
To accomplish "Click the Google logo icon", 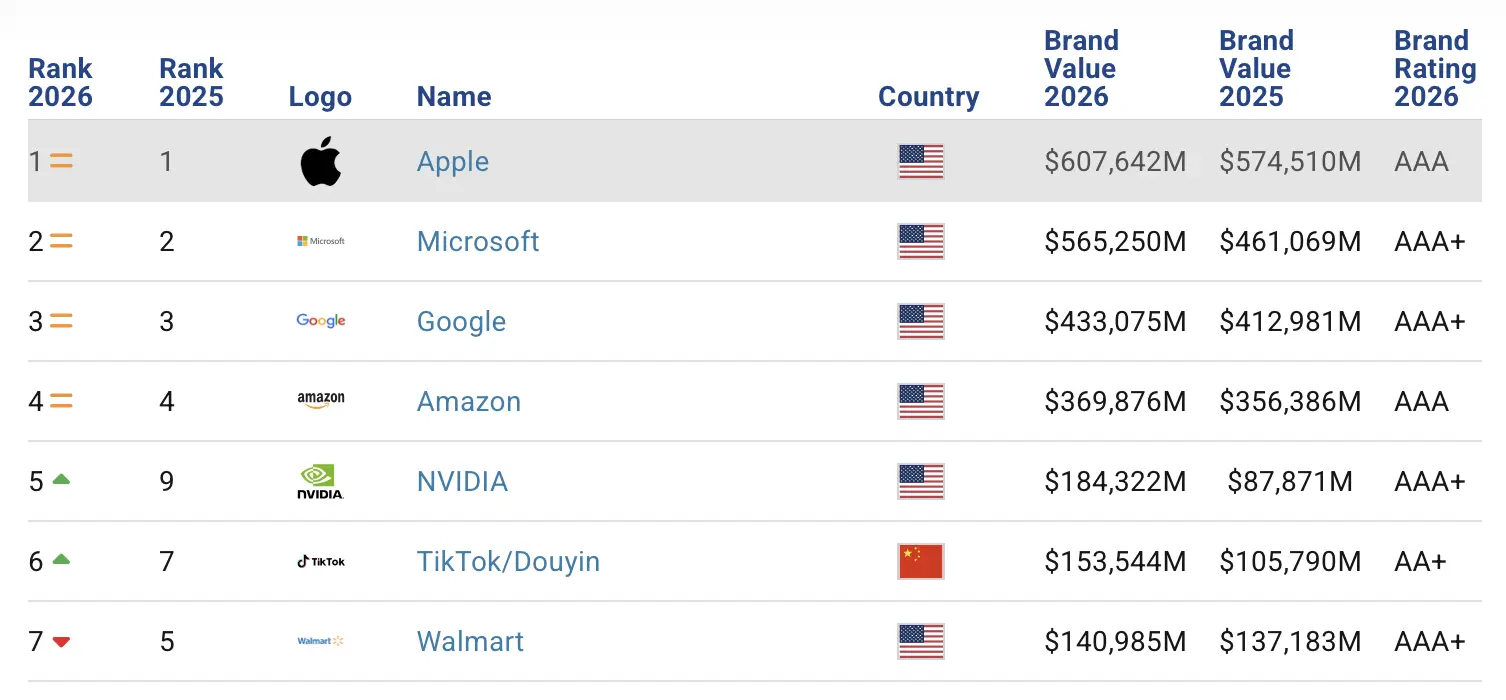I will (x=321, y=321).
